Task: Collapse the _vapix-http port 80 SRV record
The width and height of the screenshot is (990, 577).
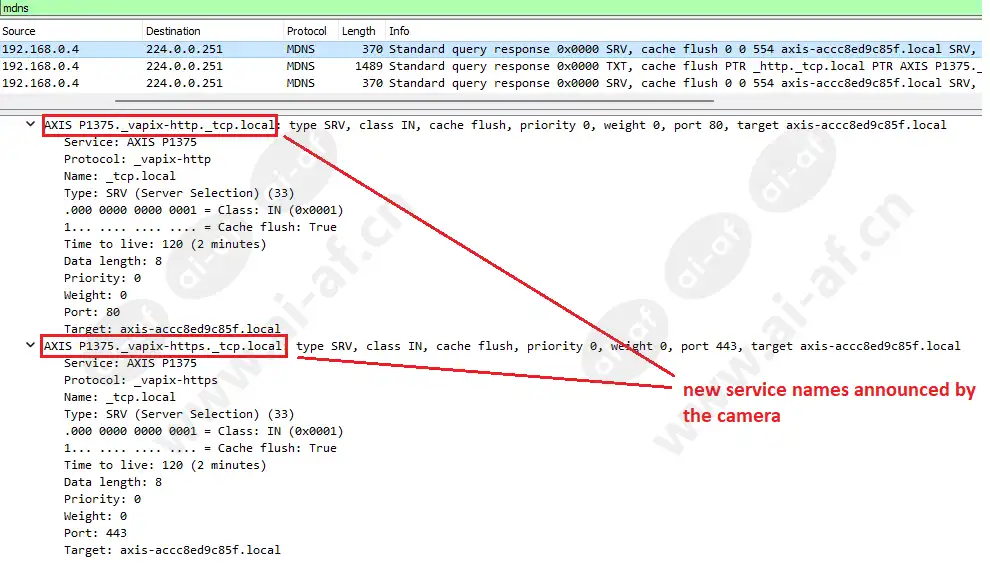Action: (30, 124)
